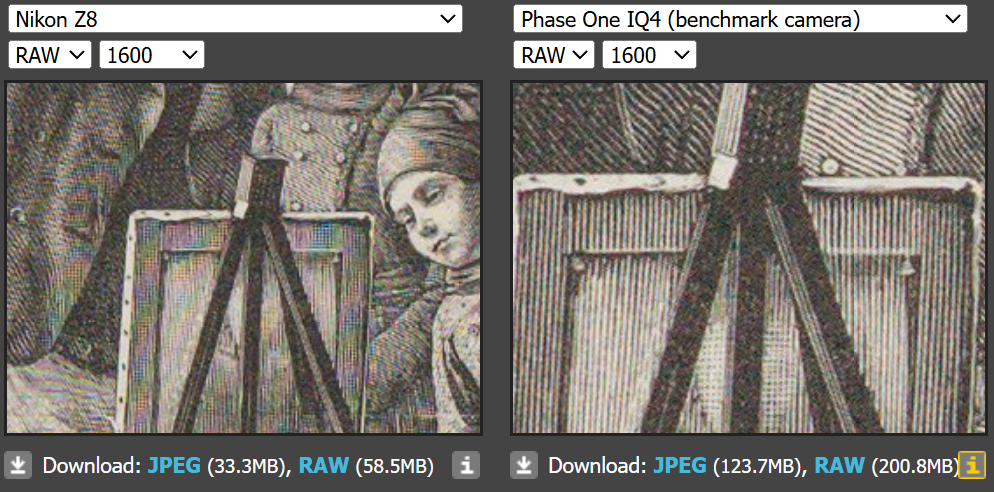
Task: Open the Phase One IQ4 camera dropdown
Action: pos(740,19)
